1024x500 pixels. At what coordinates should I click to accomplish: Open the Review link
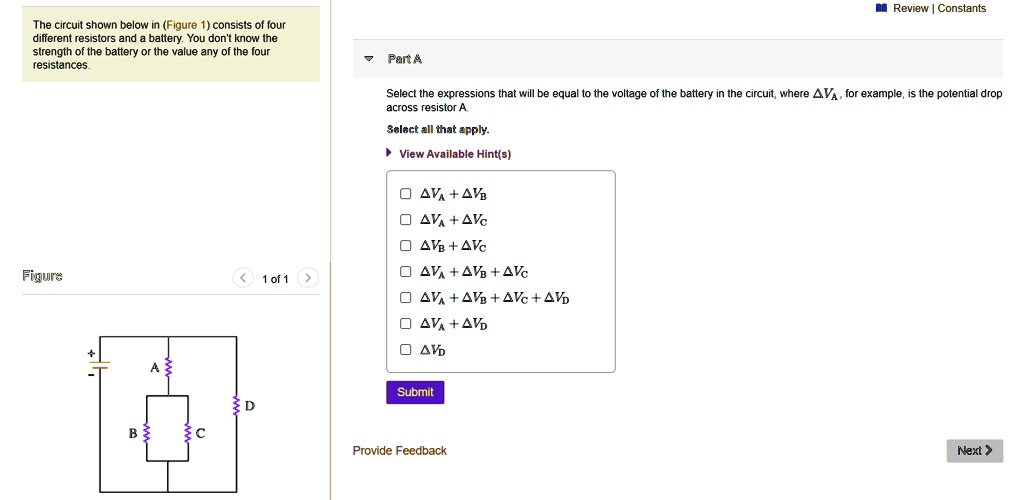tap(910, 9)
